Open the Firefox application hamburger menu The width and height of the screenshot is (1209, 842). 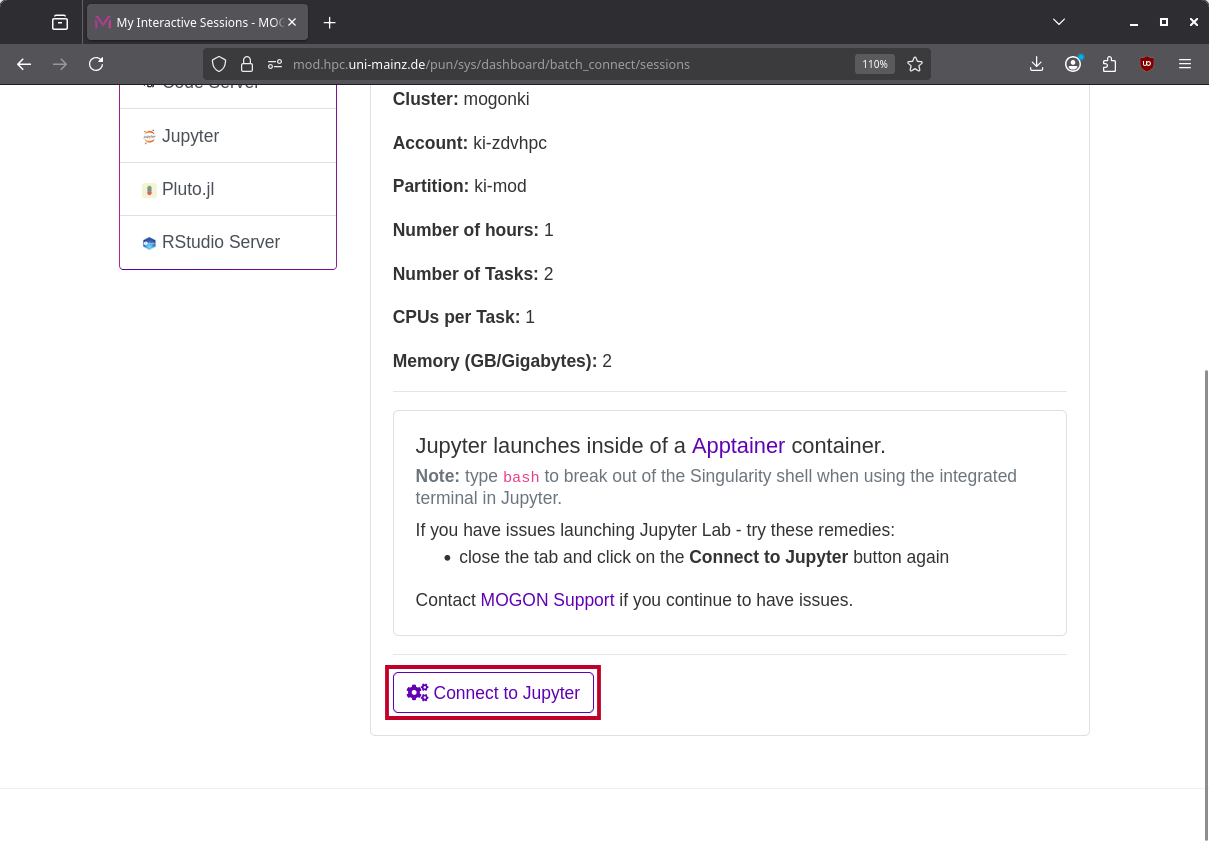tap(1185, 64)
